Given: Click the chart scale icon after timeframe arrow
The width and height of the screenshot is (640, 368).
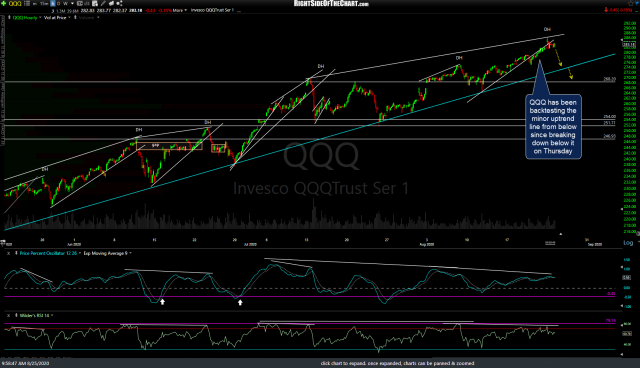Looking at the screenshot, I should tap(80, 4).
